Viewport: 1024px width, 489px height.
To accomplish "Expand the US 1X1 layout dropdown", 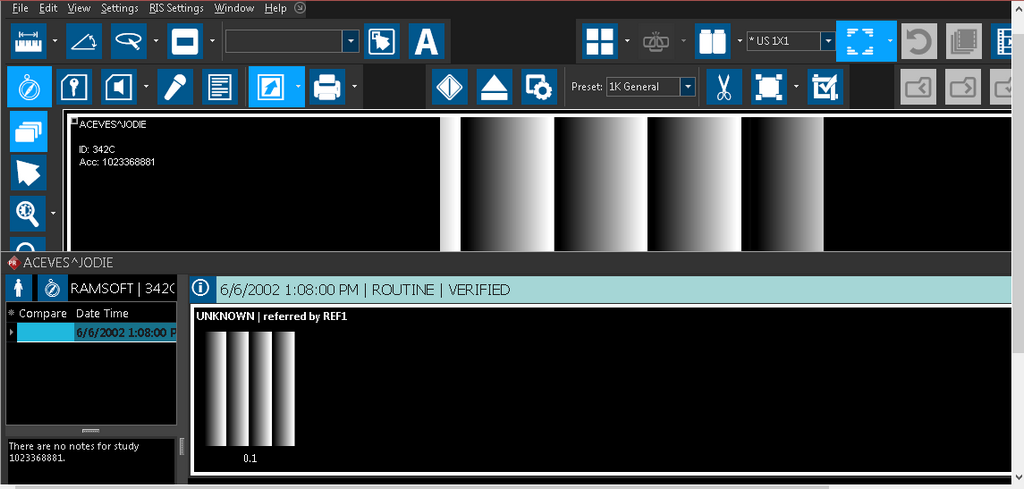I will click(827, 41).
